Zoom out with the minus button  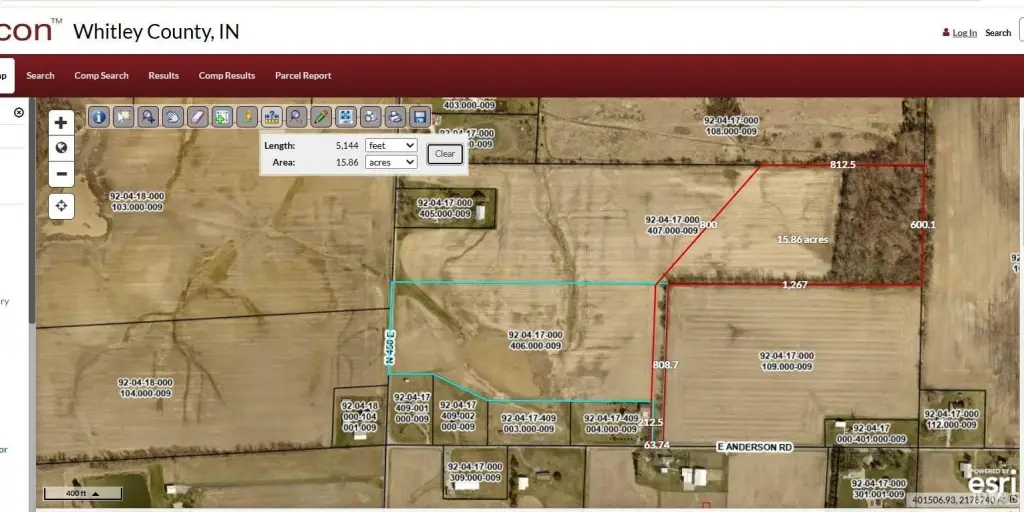click(61, 174)
